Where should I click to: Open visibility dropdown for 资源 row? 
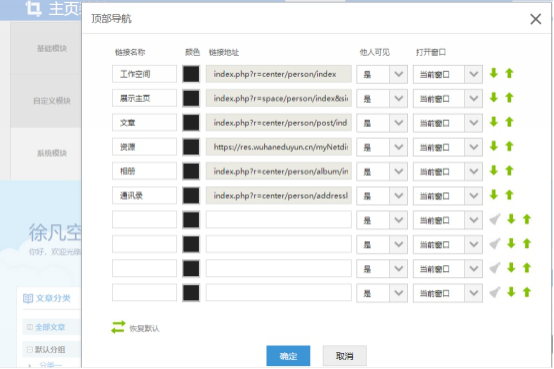point(382,147)
